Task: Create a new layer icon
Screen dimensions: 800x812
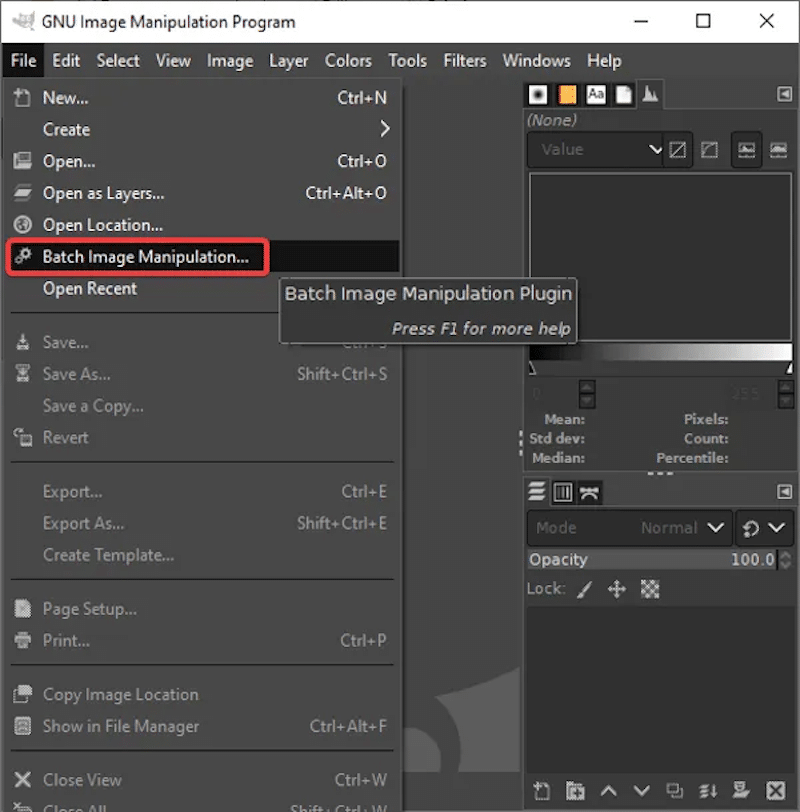Action: coord(542,790)
